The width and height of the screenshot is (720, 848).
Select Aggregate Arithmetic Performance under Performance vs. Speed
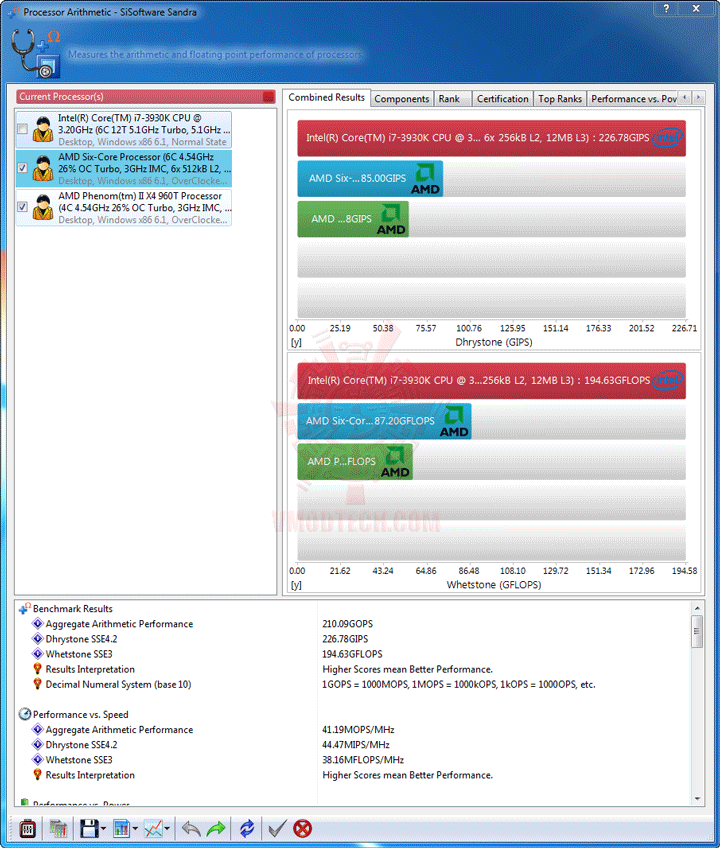click(119, 730)
